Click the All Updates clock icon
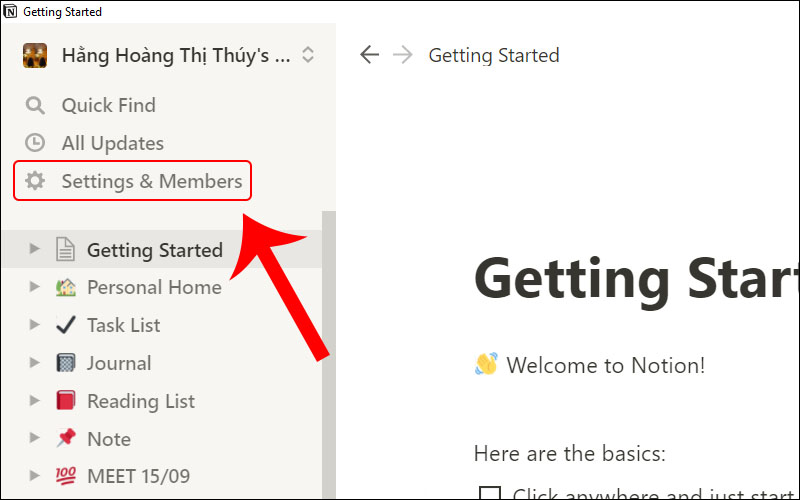 point(35,143)
